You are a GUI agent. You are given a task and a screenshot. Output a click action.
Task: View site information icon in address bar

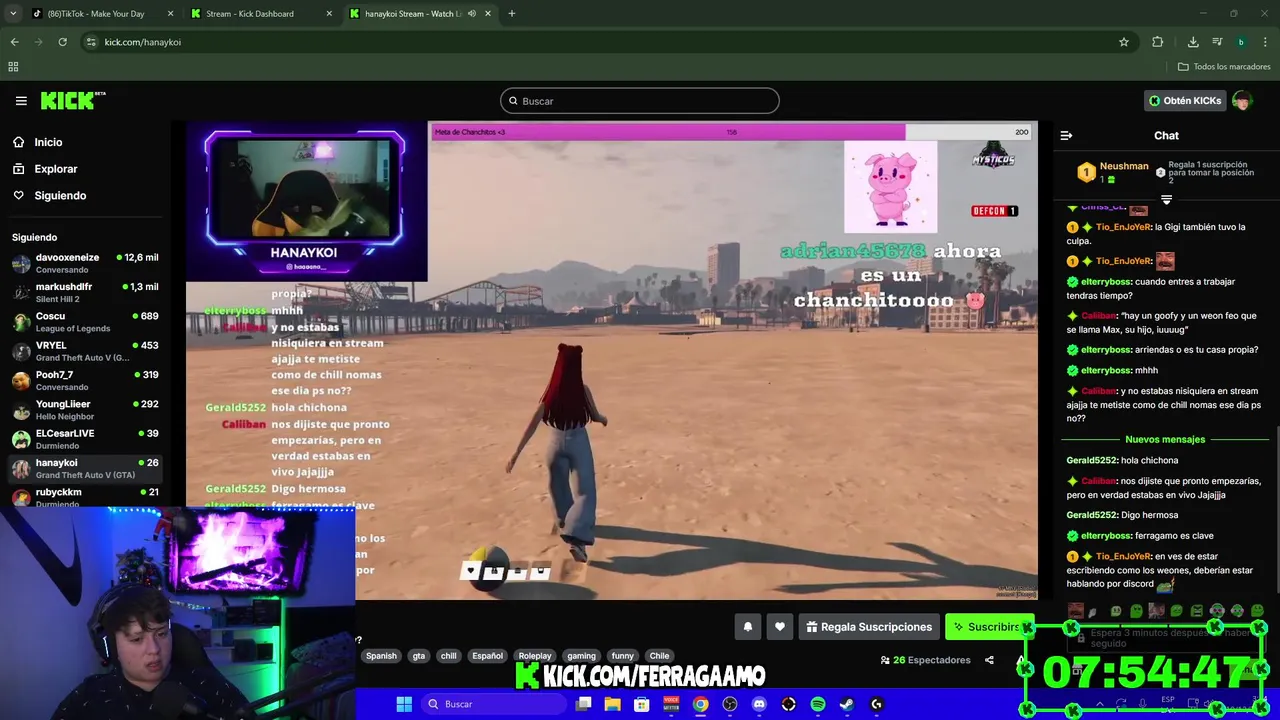[x=91, y=42]
